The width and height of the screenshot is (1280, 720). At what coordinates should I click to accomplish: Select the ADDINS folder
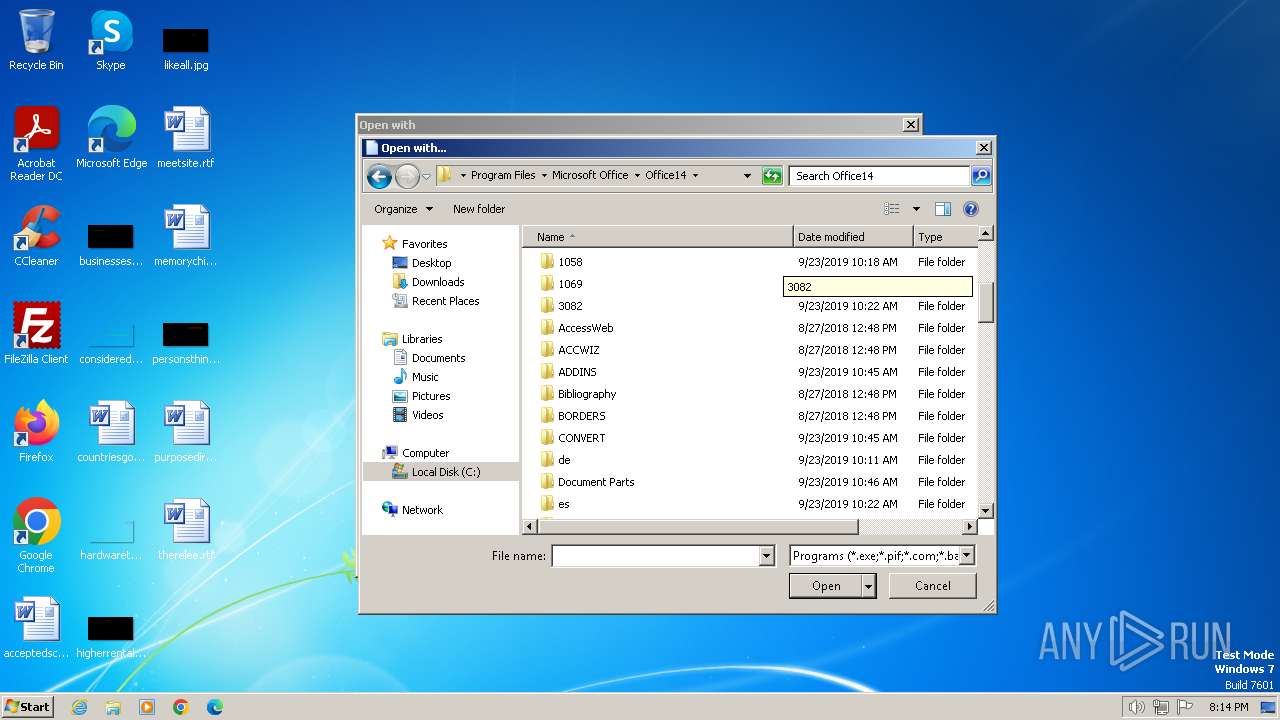[x=577, y=372]
